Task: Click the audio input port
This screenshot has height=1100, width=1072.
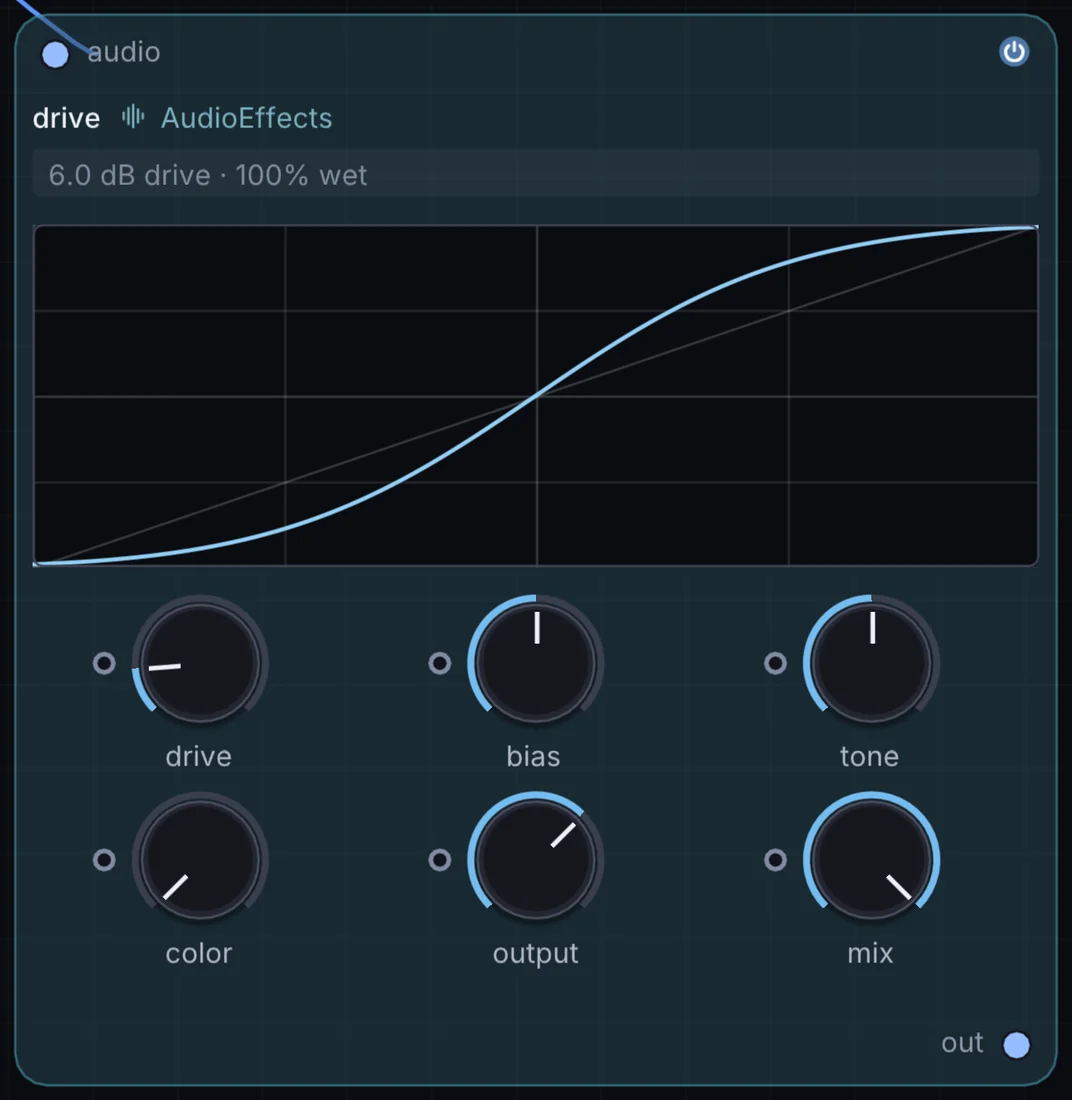Action: coord(55,55)
